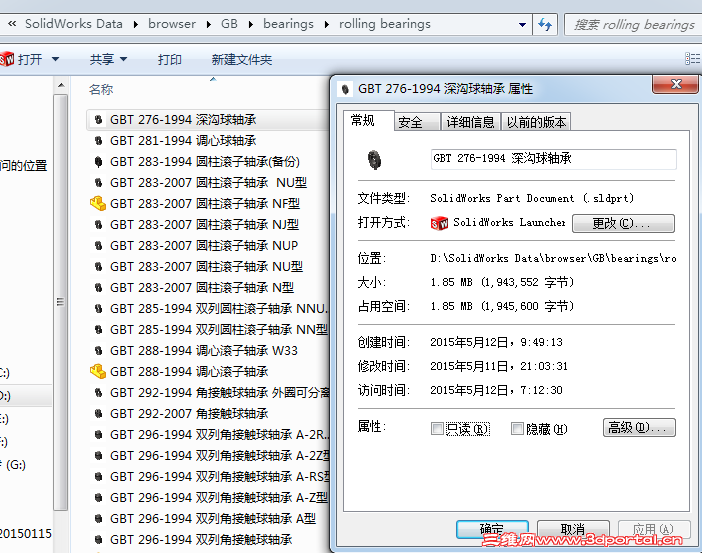Click the SolidWorks Data breadcrumb segment
This screenshot has width=702, height=553.
point(73,24)
